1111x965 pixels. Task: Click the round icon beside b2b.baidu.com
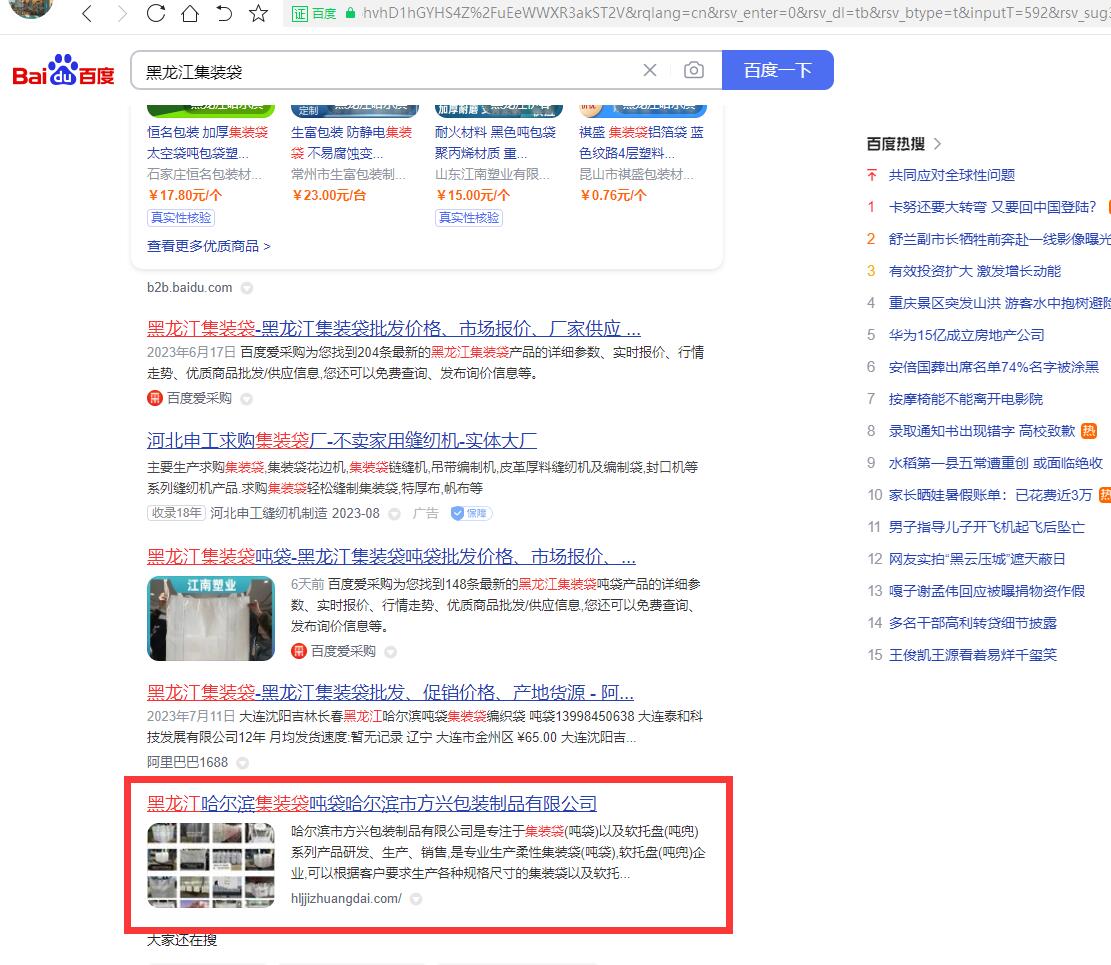pos(247,288)
